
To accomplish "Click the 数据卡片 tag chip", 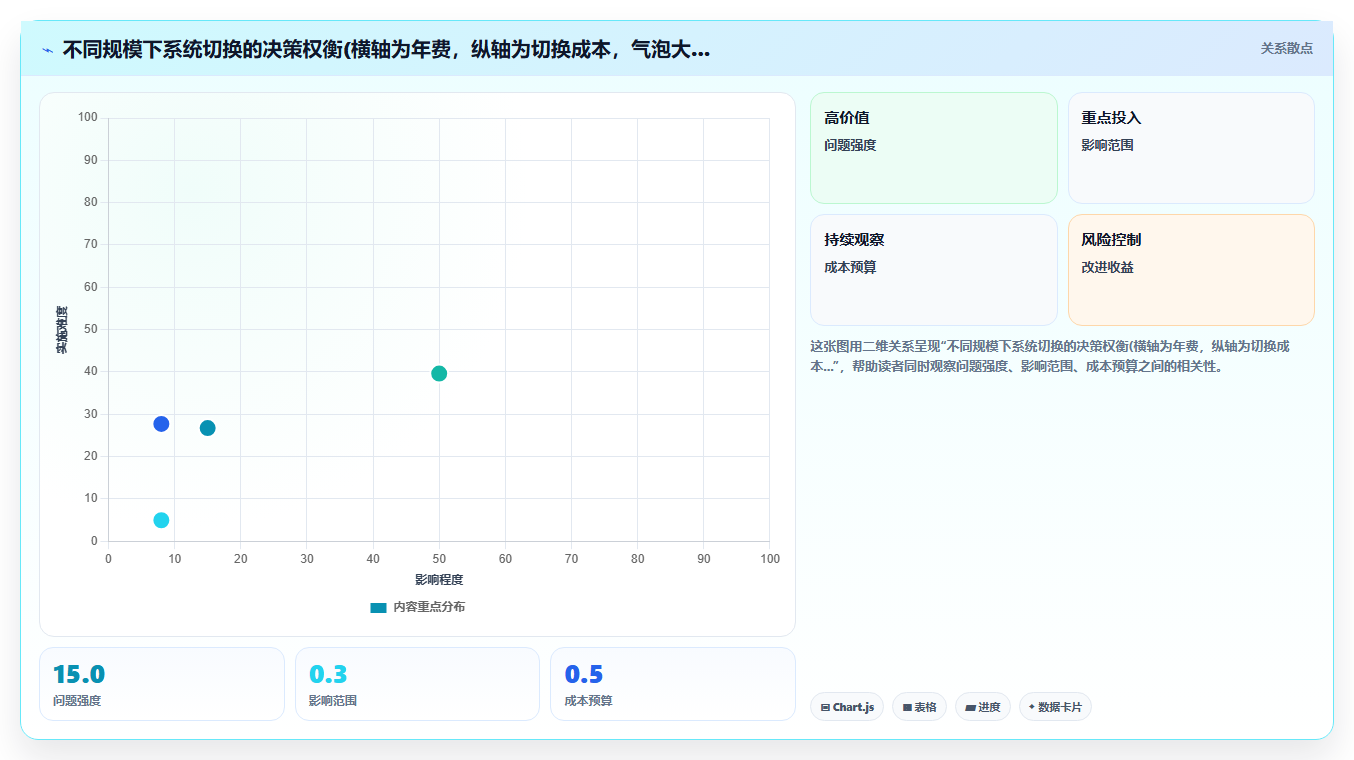I will pyautogui.click(x=1055, y=707).
